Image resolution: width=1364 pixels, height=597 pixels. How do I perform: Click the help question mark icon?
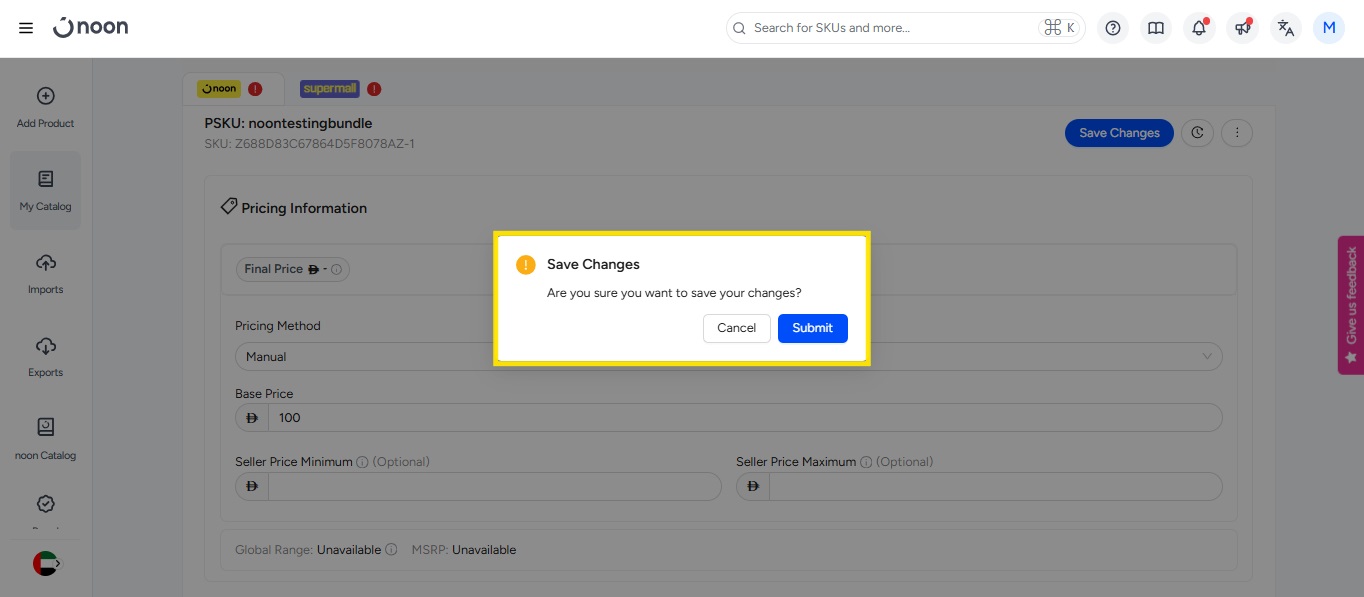point(1113,28)
